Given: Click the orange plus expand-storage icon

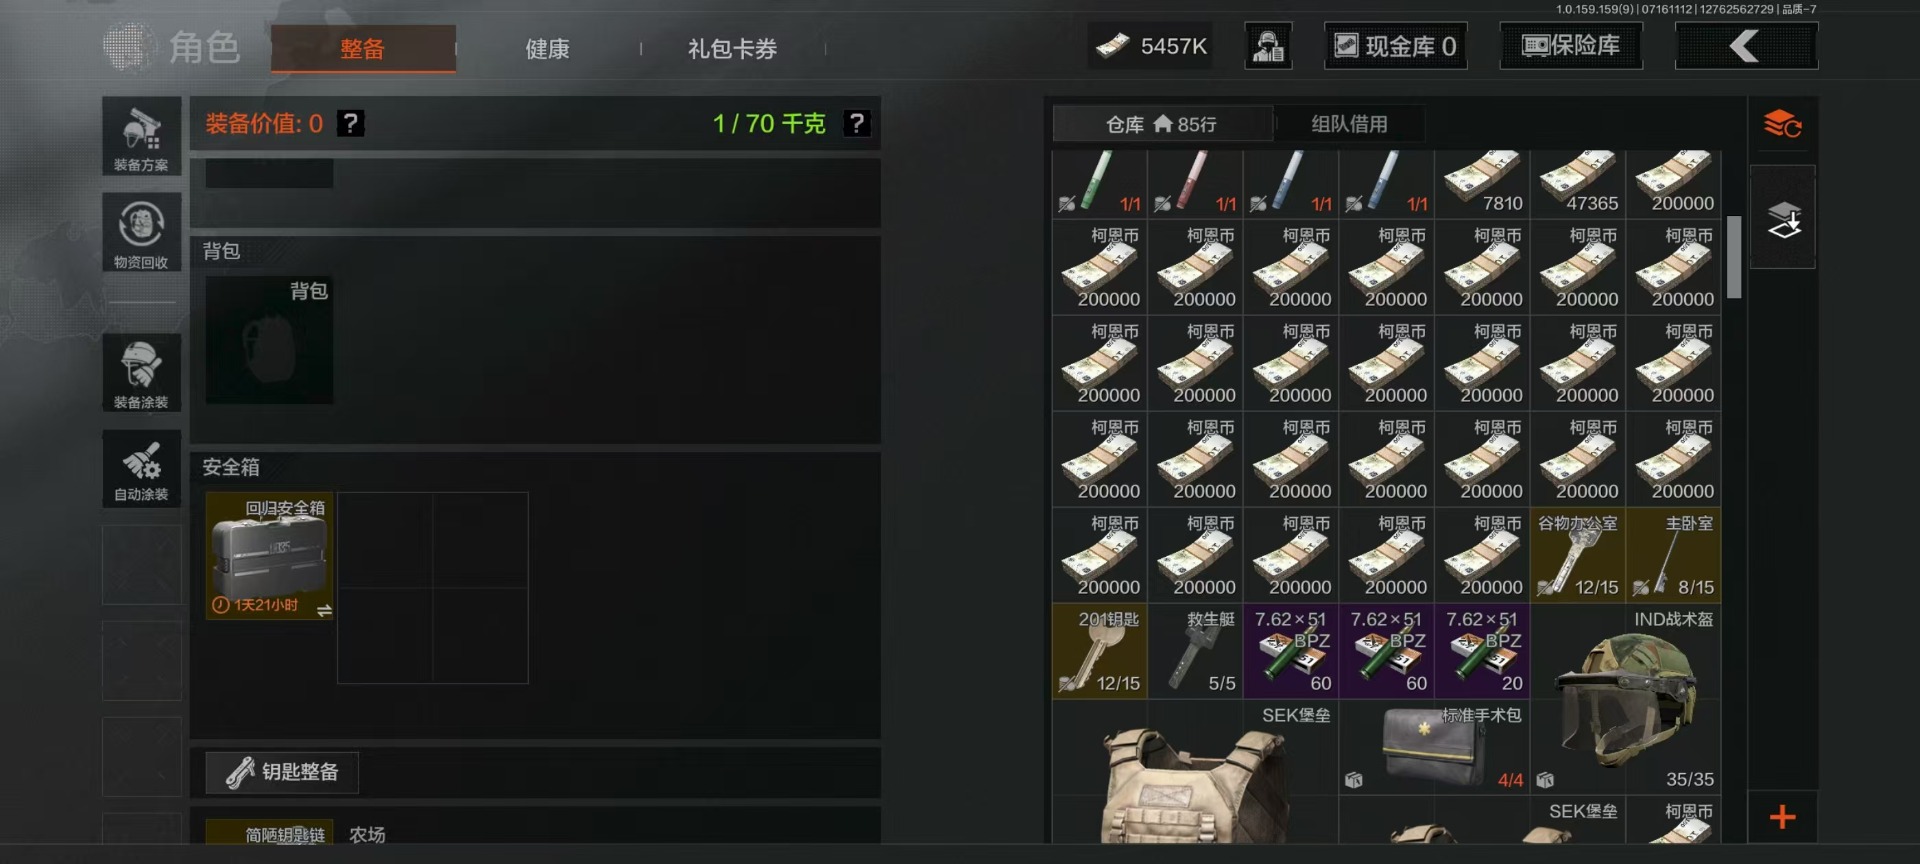Looking at the screenshot, I should [x=1782, y=817].
